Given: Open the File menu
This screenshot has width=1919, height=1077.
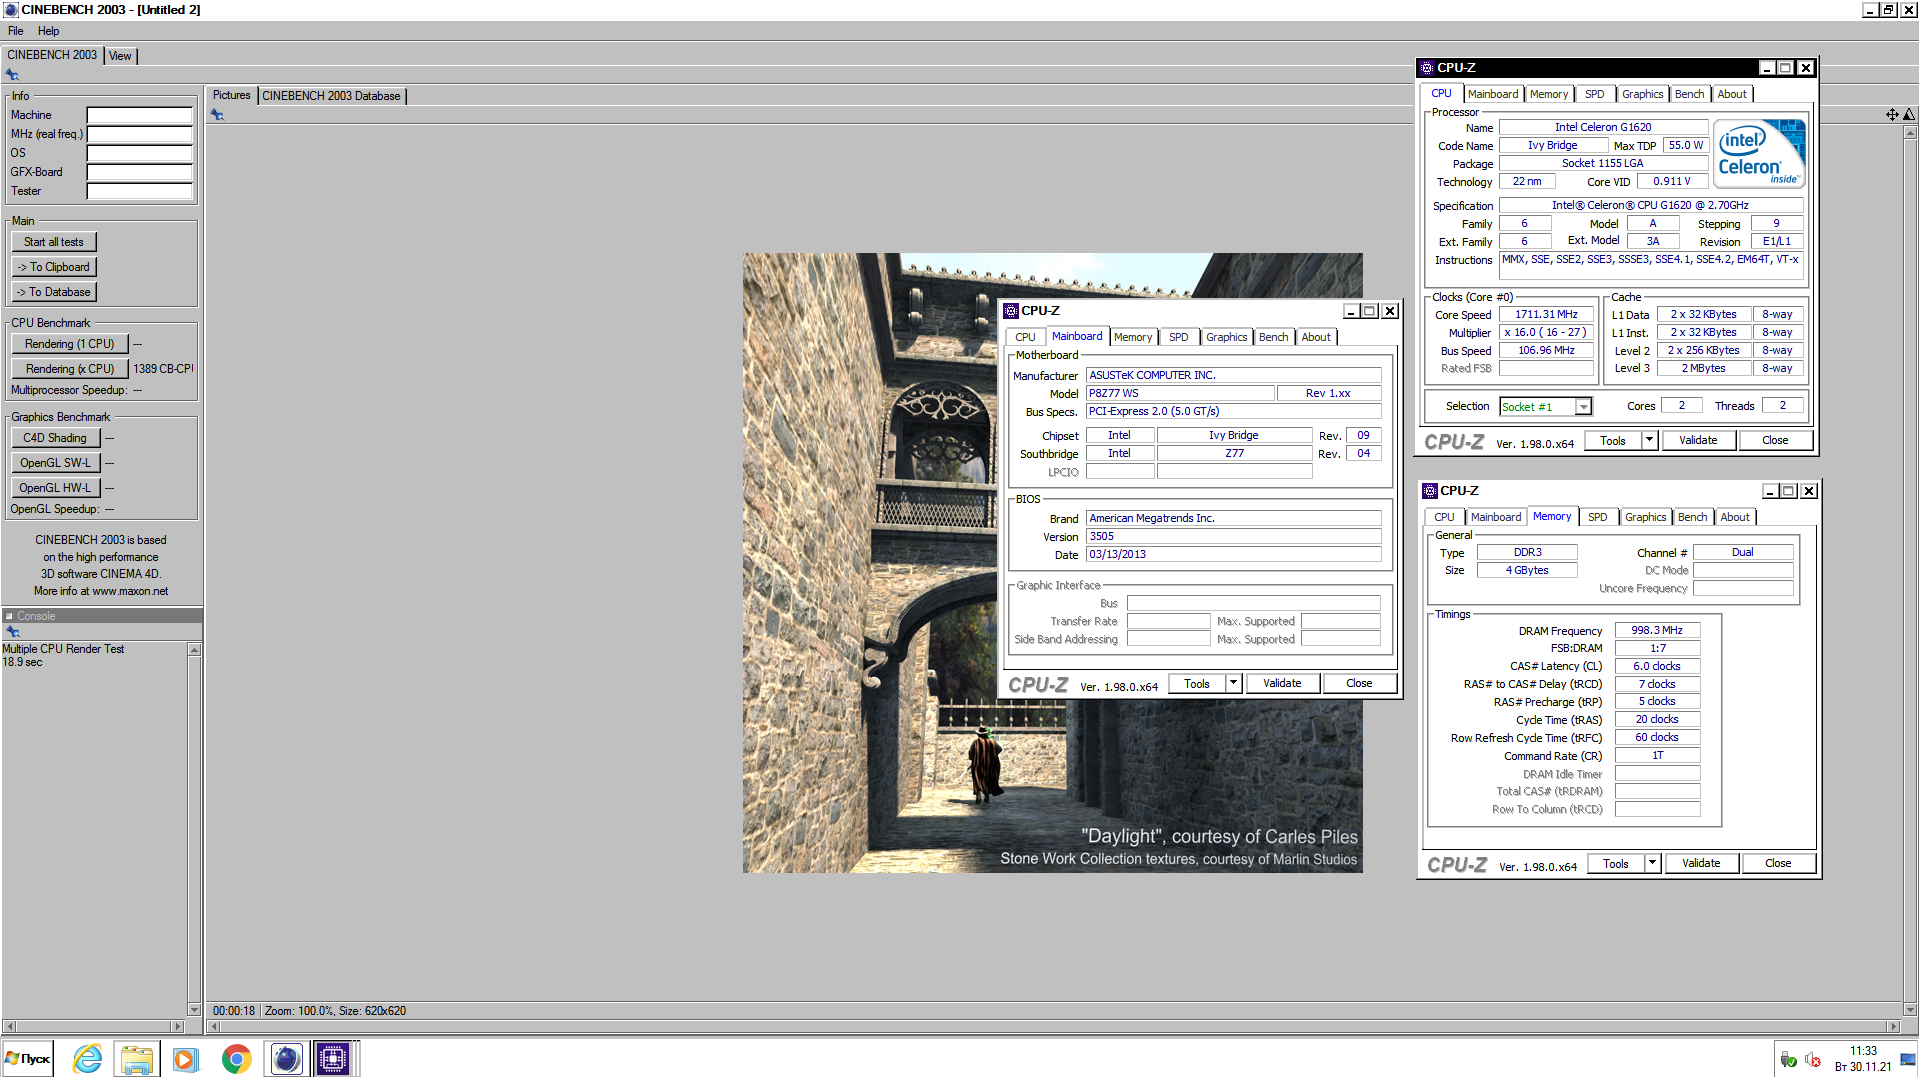Looking at the screenshot, I should (16, 31).
